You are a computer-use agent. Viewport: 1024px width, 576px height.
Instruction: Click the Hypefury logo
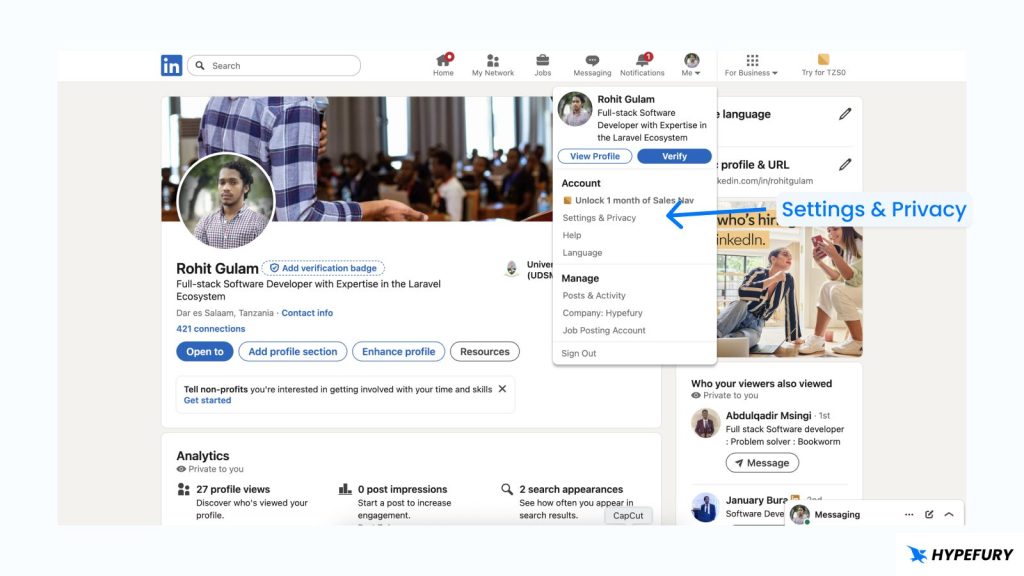tap(958, 554)
